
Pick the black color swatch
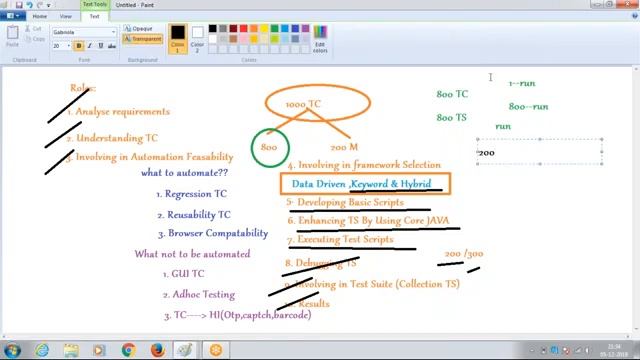pyautogui.click(x=213, y=28)
